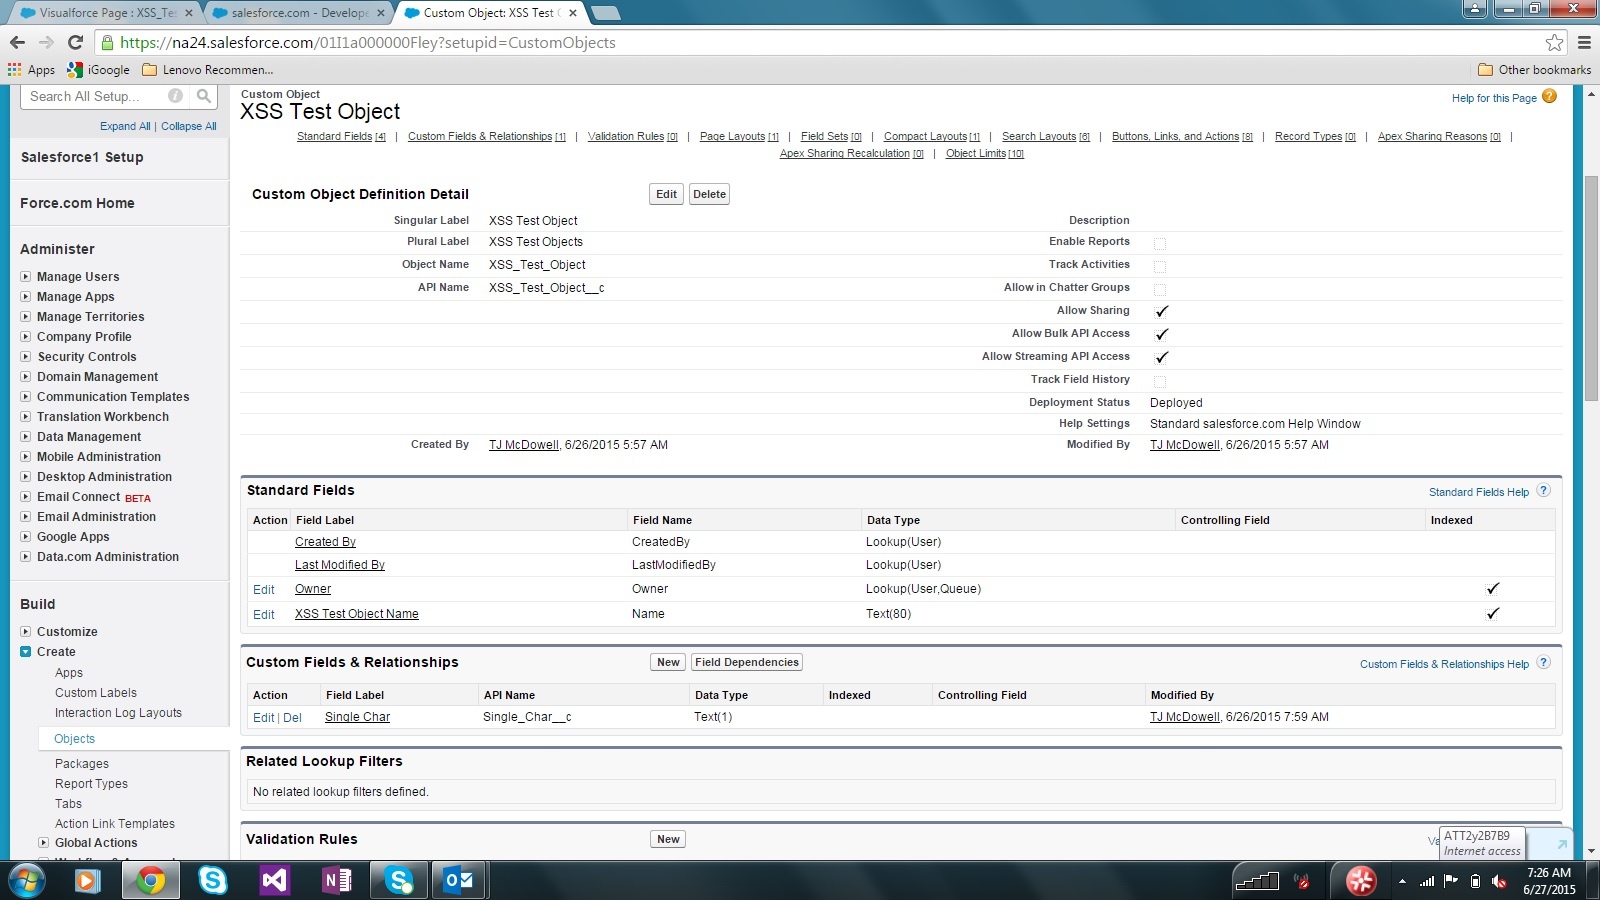Expand Email Administration in sidebar

26,517
